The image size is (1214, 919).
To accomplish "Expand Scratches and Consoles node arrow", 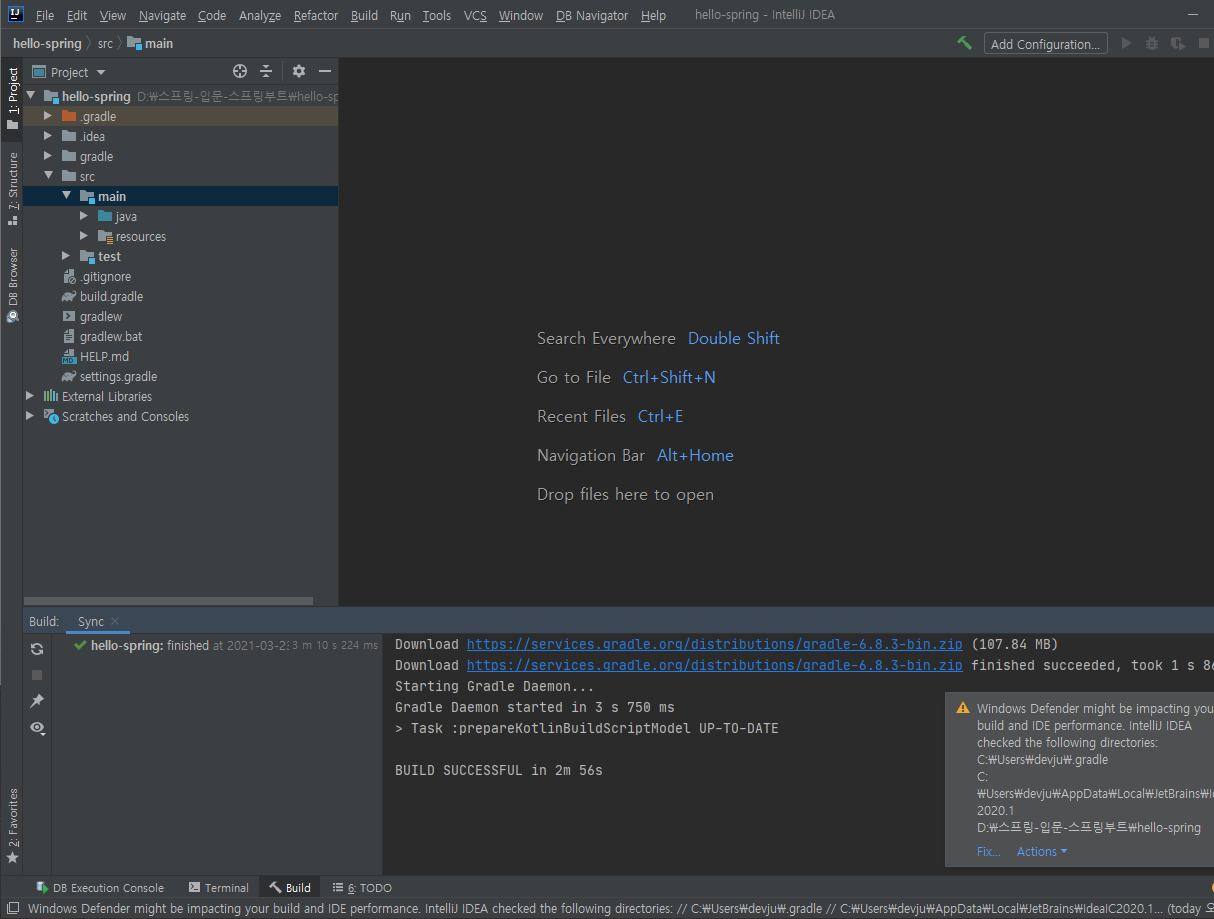I will click(30, 416).
